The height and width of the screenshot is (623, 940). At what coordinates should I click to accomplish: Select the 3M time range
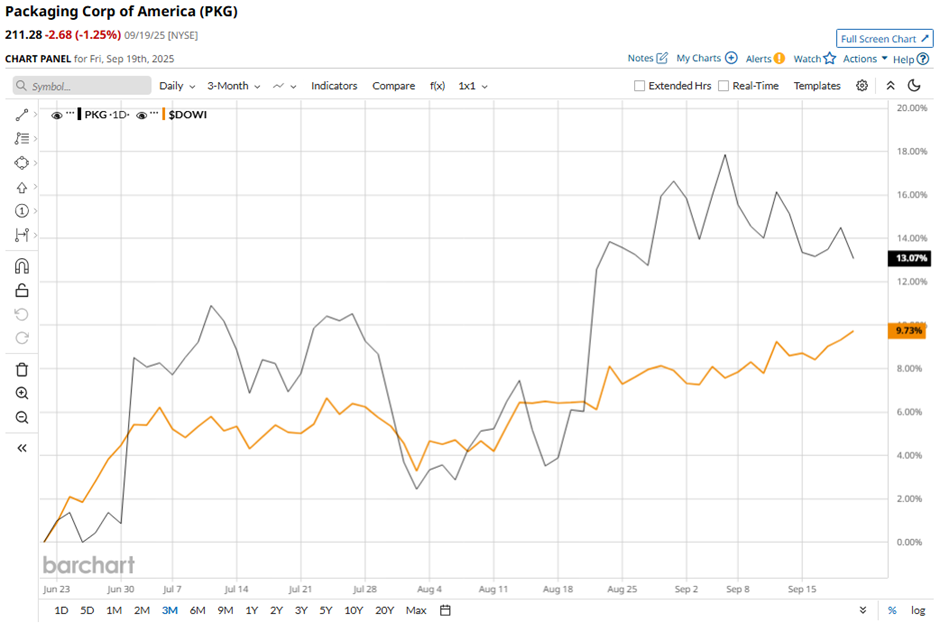170,610
